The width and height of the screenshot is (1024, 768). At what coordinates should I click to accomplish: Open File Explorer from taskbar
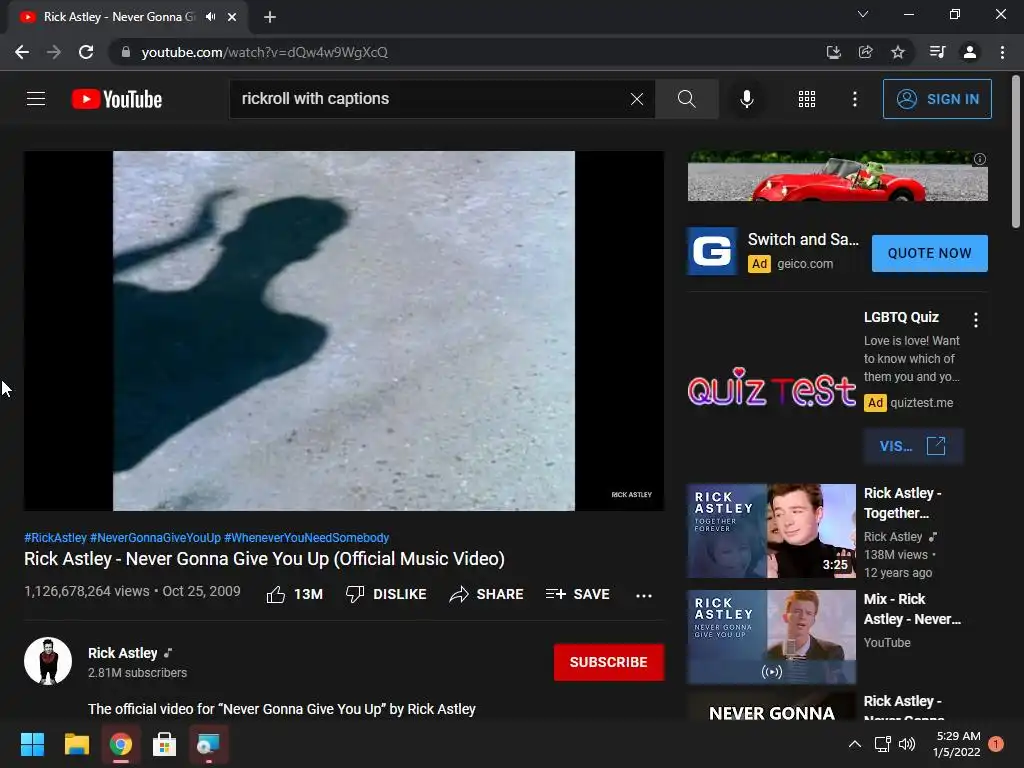pos(76,744)
